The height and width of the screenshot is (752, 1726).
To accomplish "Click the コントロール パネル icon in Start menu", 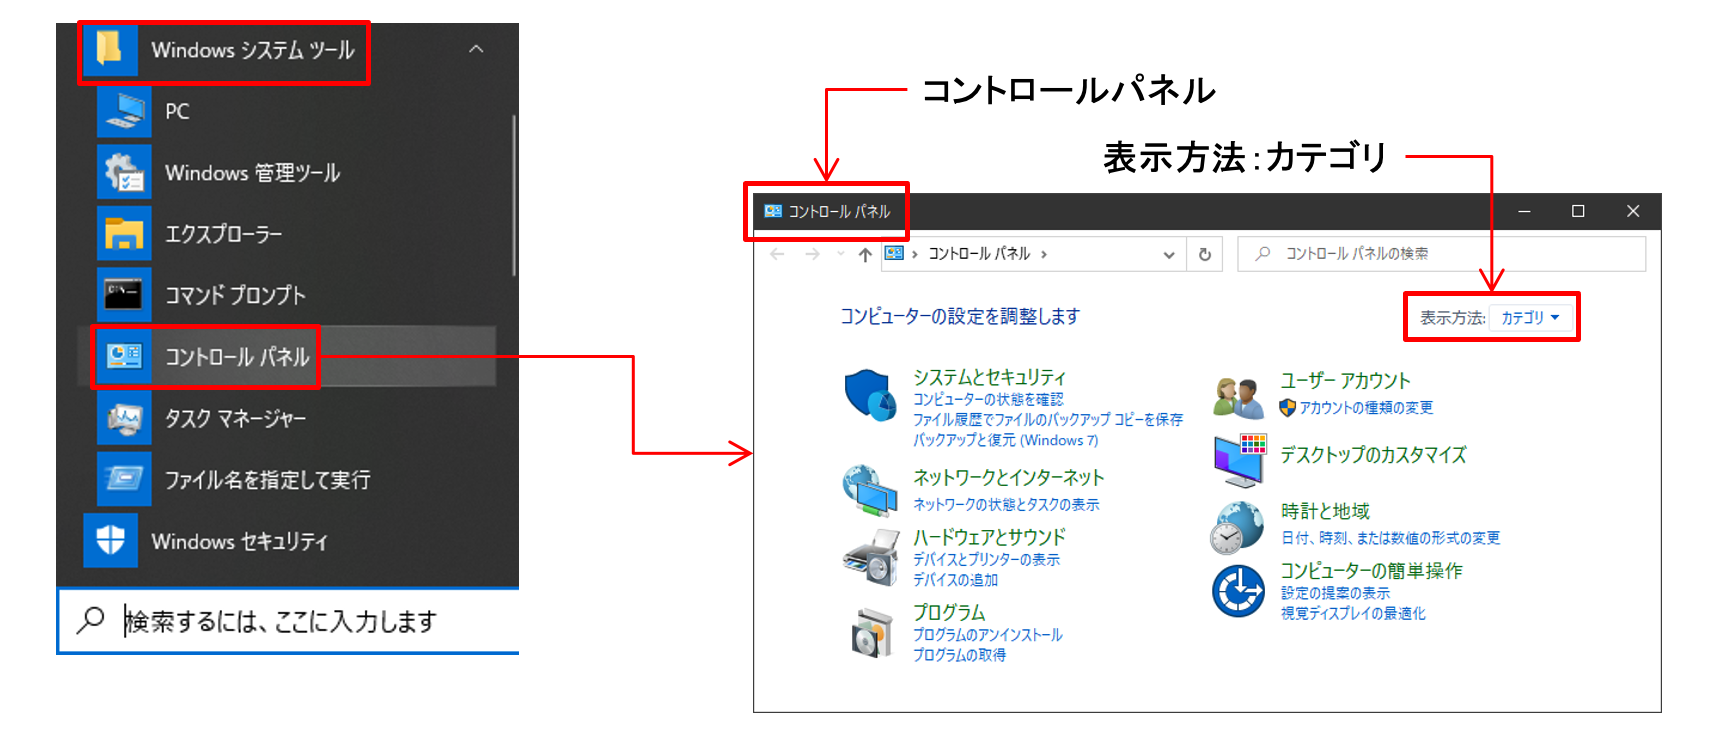I will [x=124, y=356].
